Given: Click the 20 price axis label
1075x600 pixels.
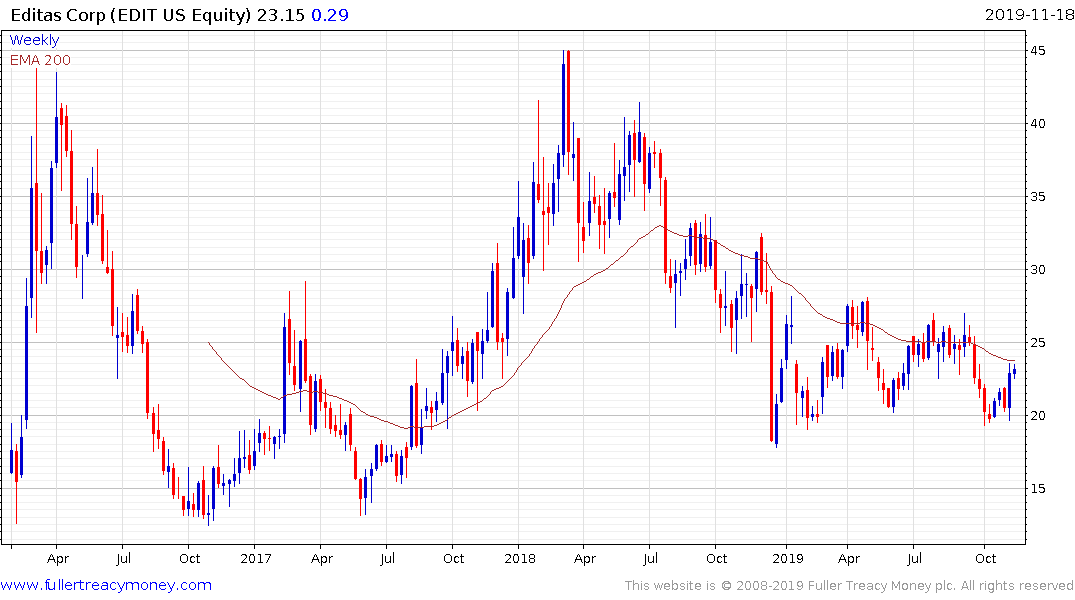Looking at the screenshot, I should tap(1037, 416).
